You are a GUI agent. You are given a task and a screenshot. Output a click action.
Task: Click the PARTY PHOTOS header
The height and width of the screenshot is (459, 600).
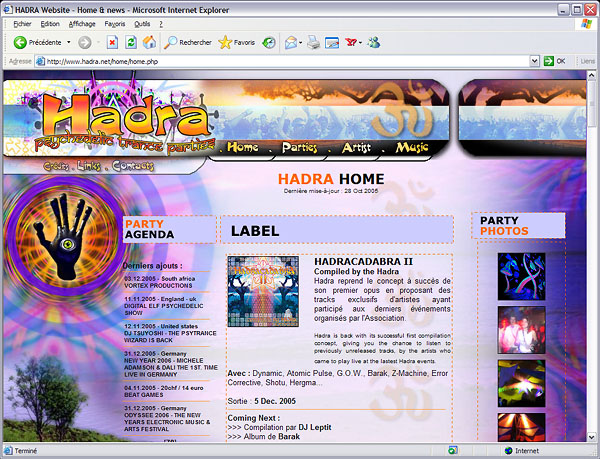click(518, 226)
